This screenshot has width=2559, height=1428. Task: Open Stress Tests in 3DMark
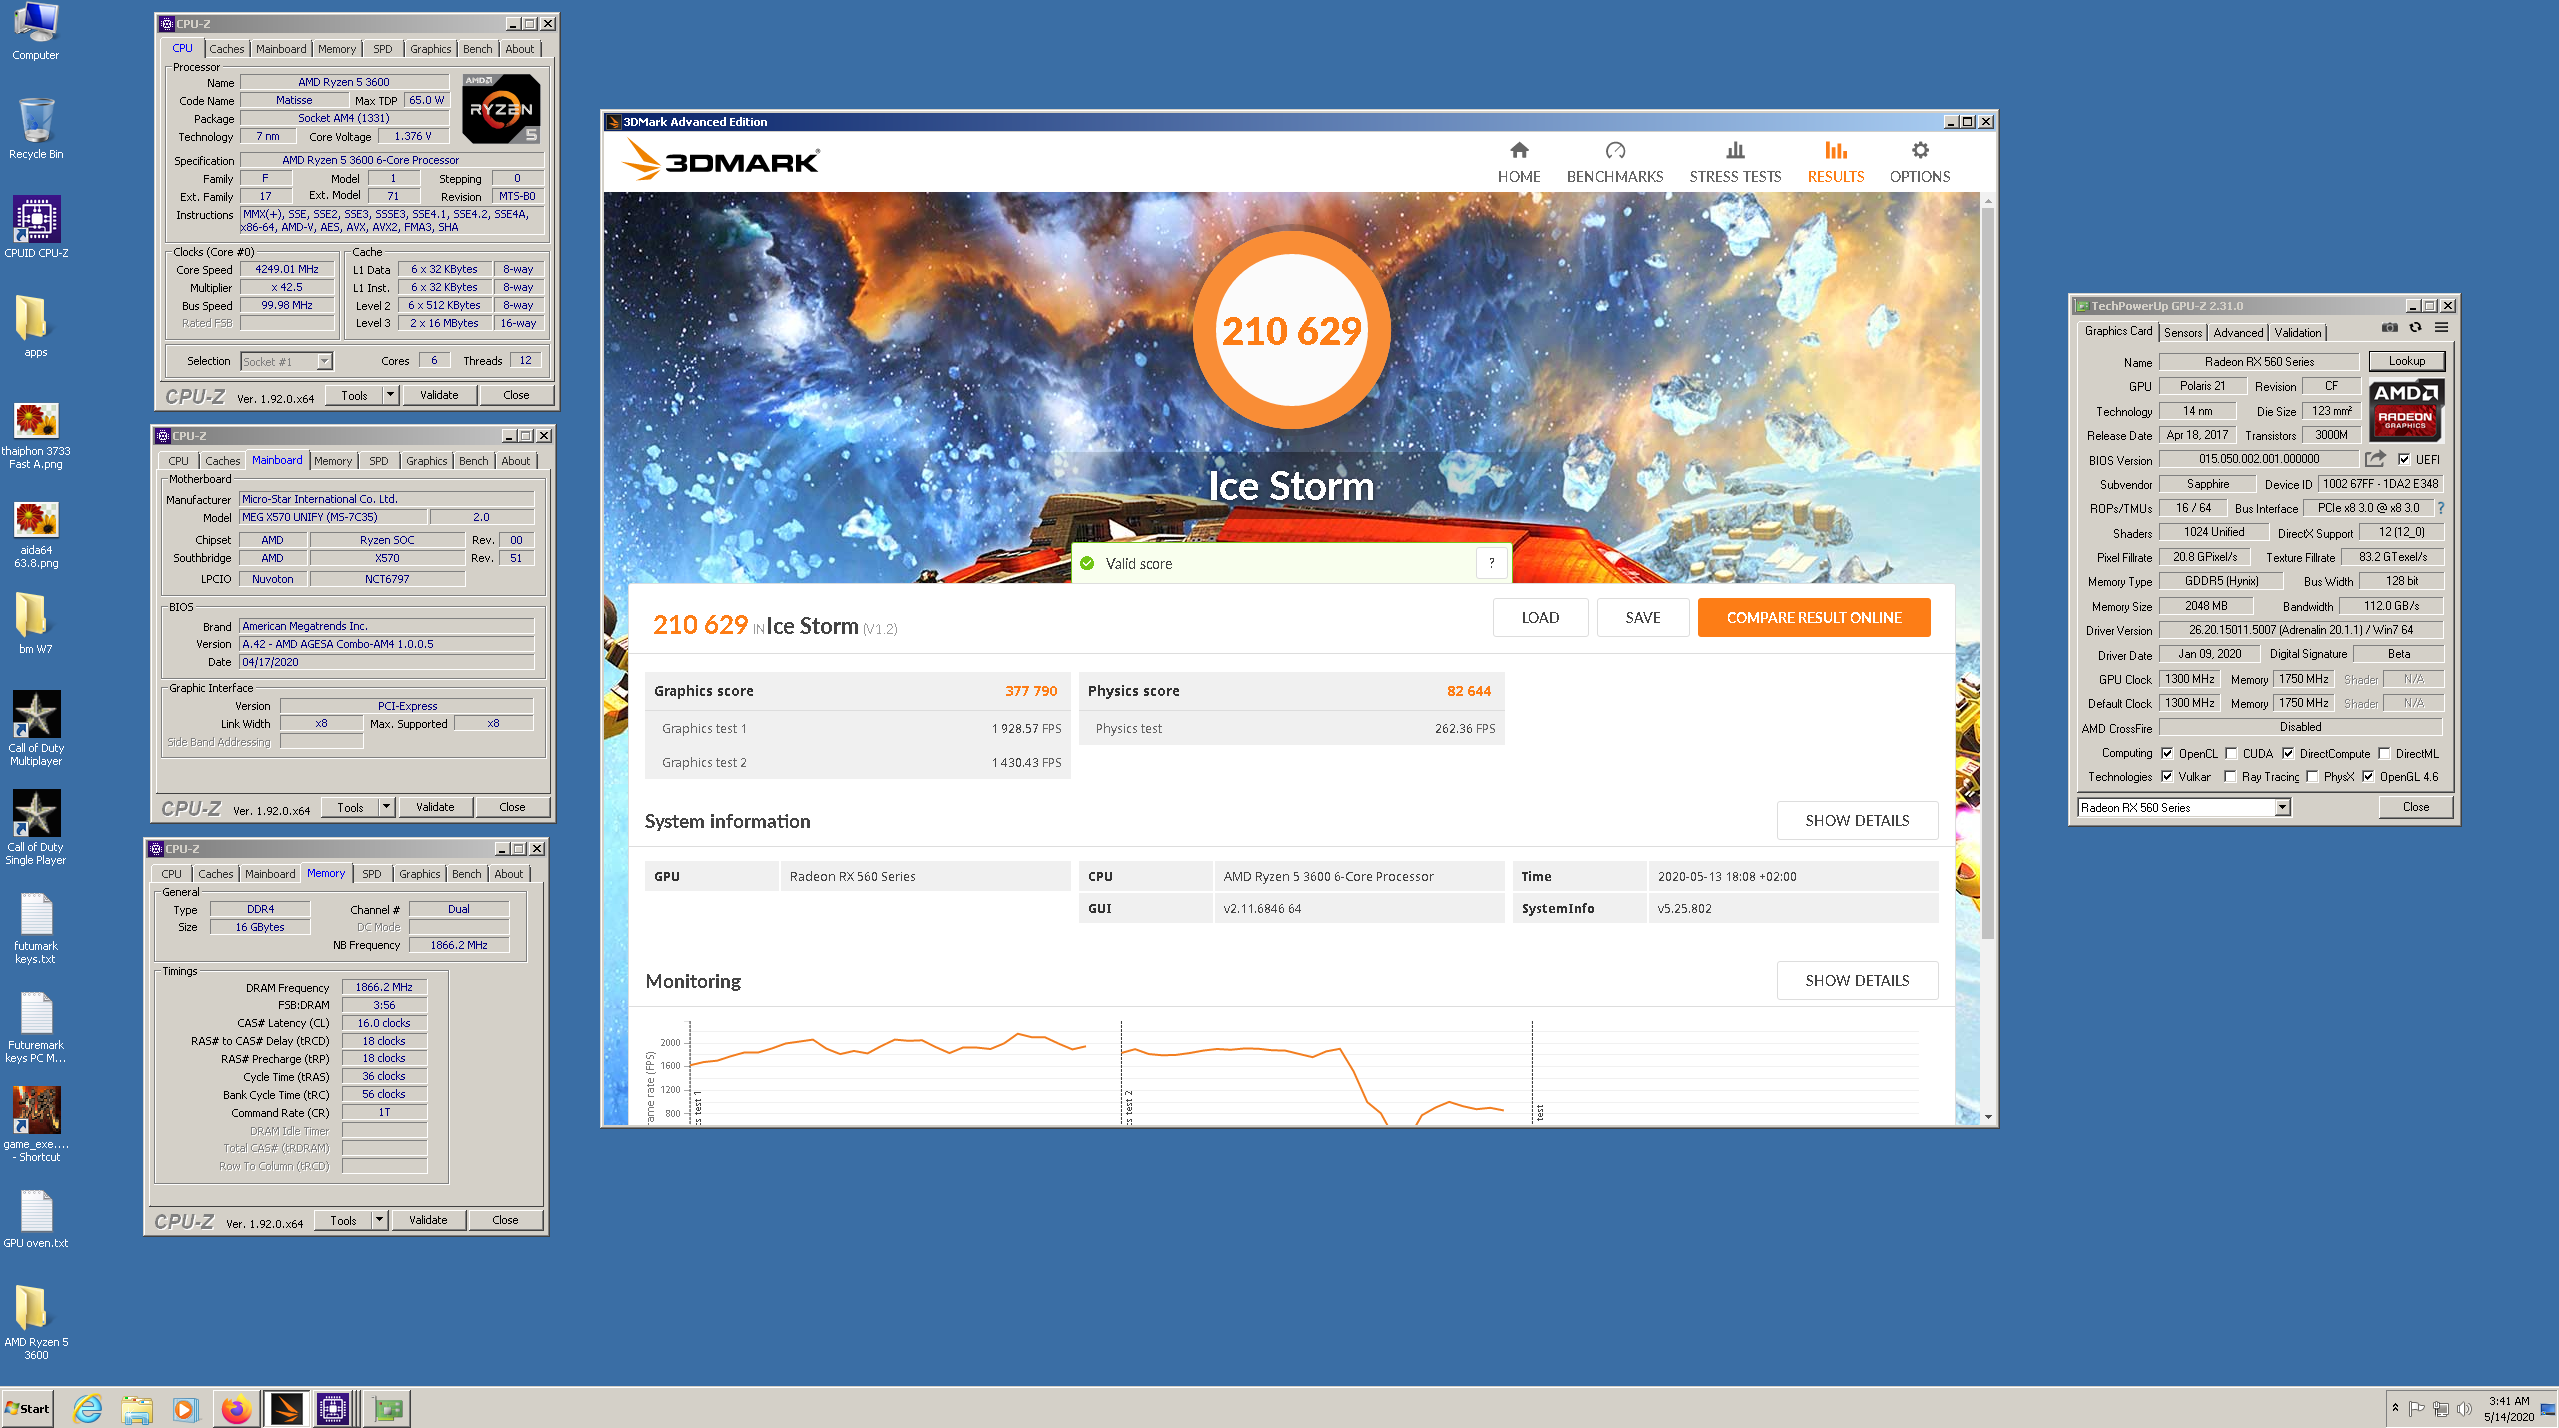point(1734,162)
